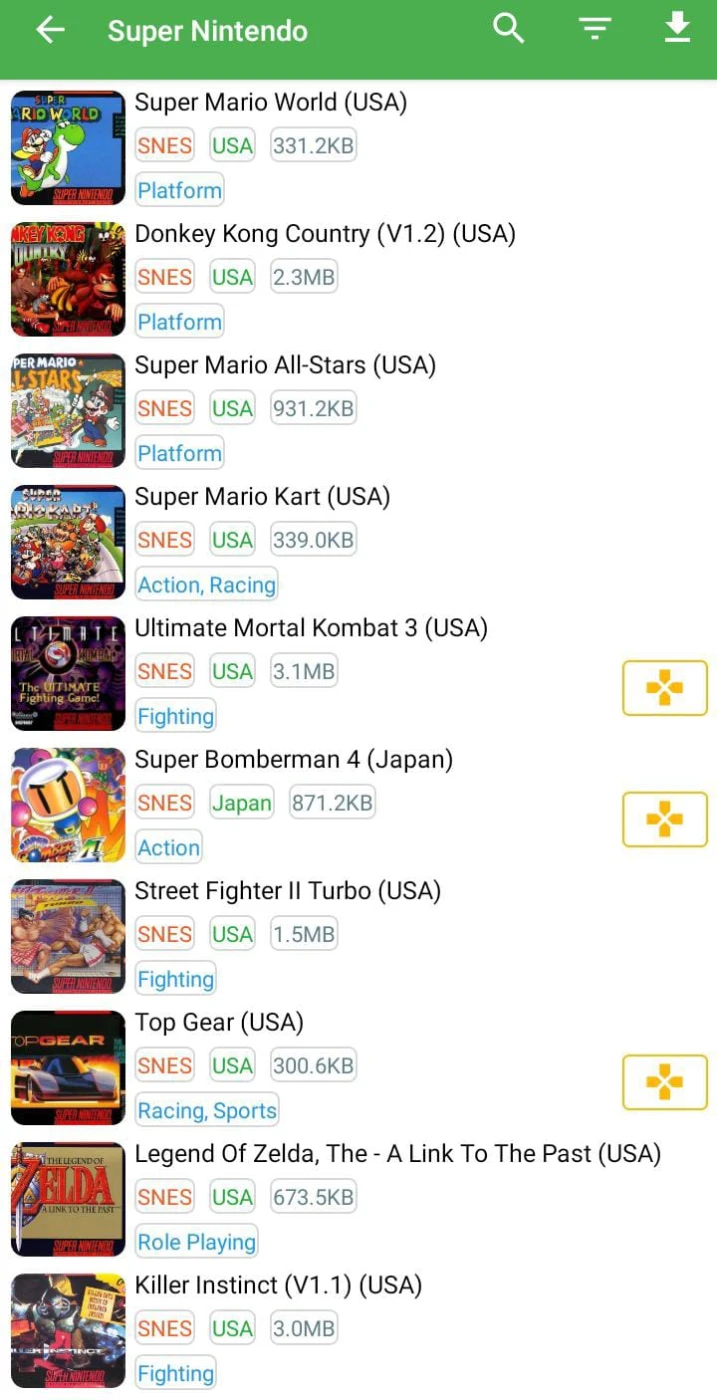Screen dimensions: 717x1400
Task: Tap the Racing, Sports genre tag
Action: click(x=206, y=1110)
